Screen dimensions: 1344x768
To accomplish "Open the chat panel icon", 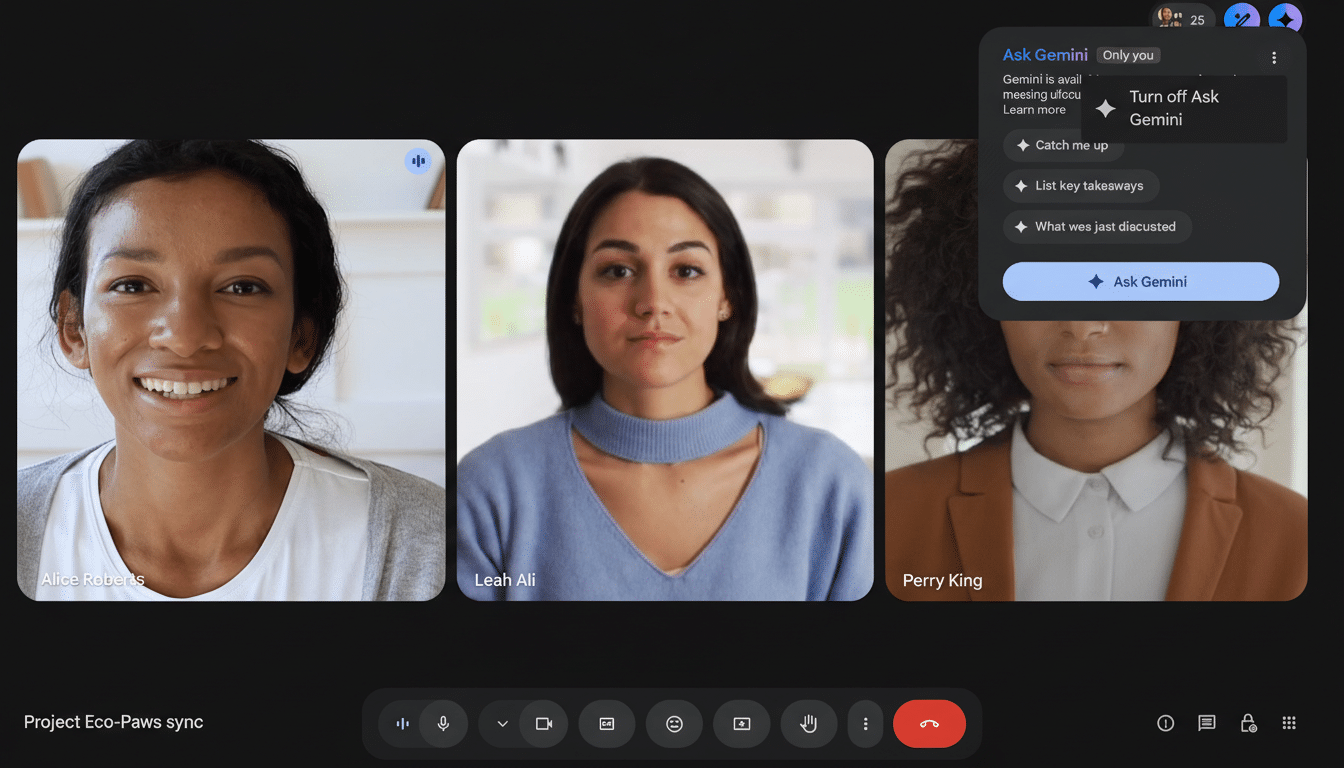I will (1206, 723).
